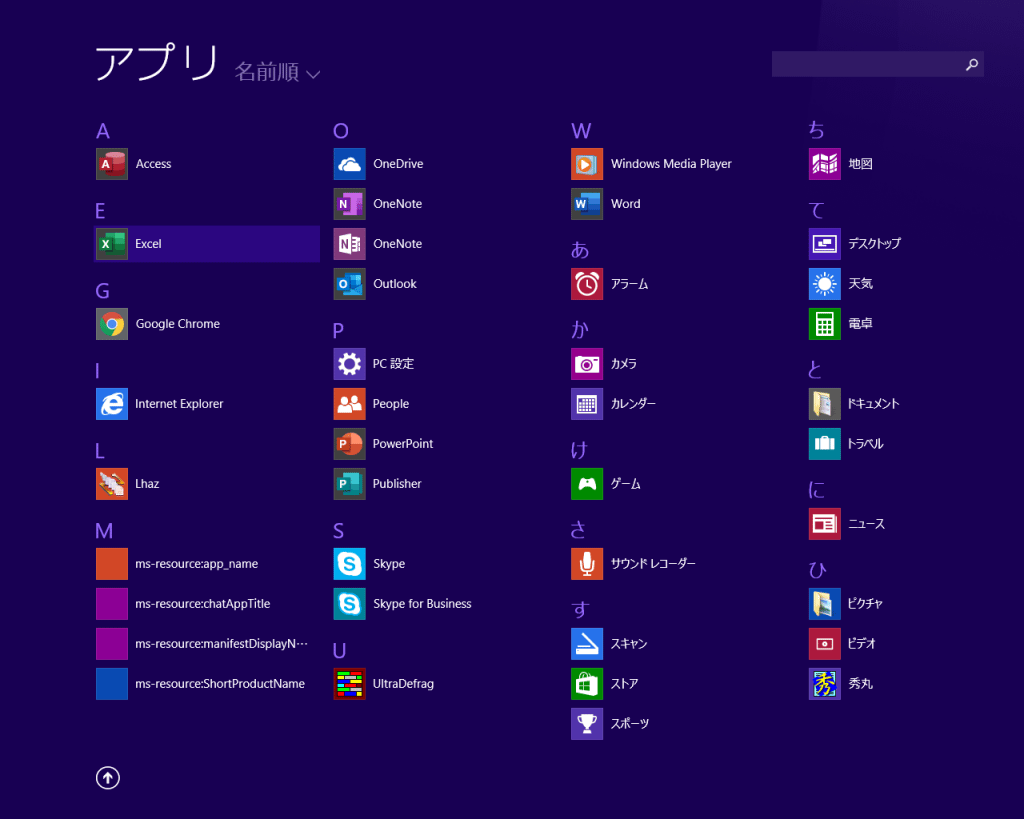Open the サウンド レコーダー microphone icon
This screenshot has height=819, width=1024.
[587, 564]
